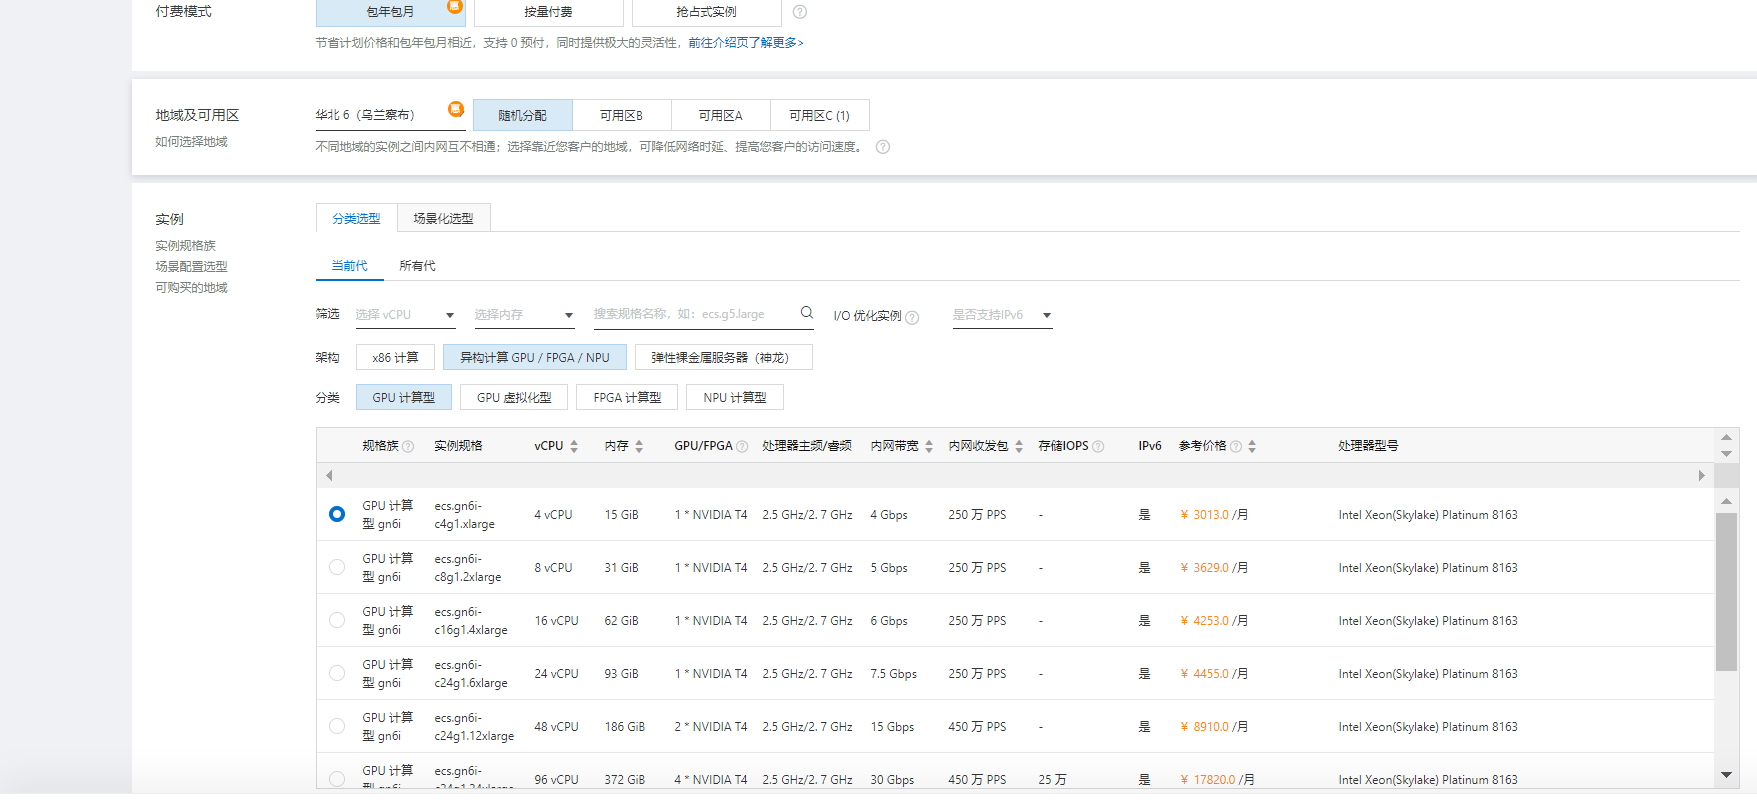Click help icon next to 存储IOPS header
The image size is (1757, 802).
tap(1098, 447)
